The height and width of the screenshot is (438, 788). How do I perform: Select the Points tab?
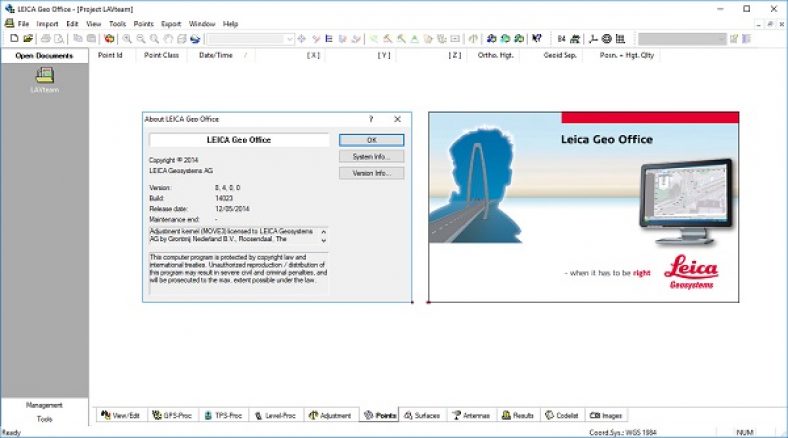(x=379, y=415)
